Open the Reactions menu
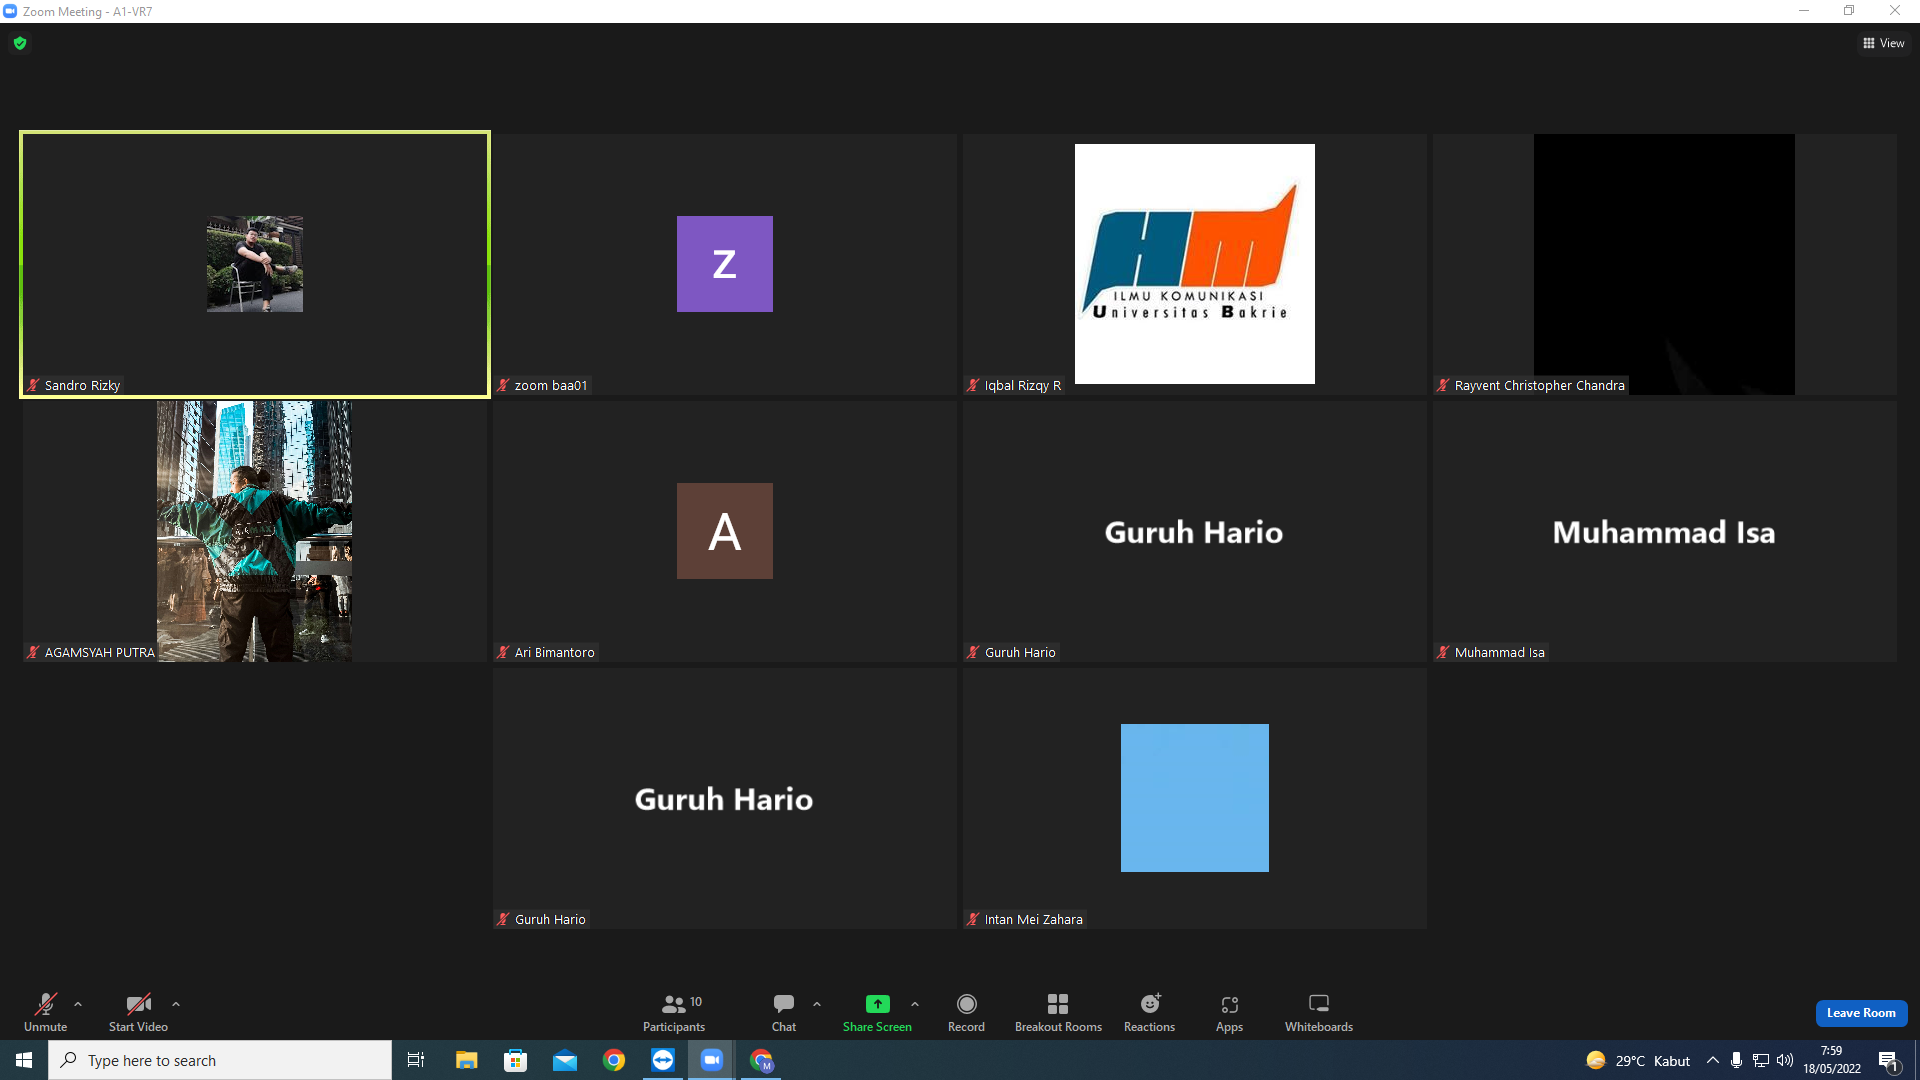The height and width of the screenshot is (1080, 1920). 1149,1012
